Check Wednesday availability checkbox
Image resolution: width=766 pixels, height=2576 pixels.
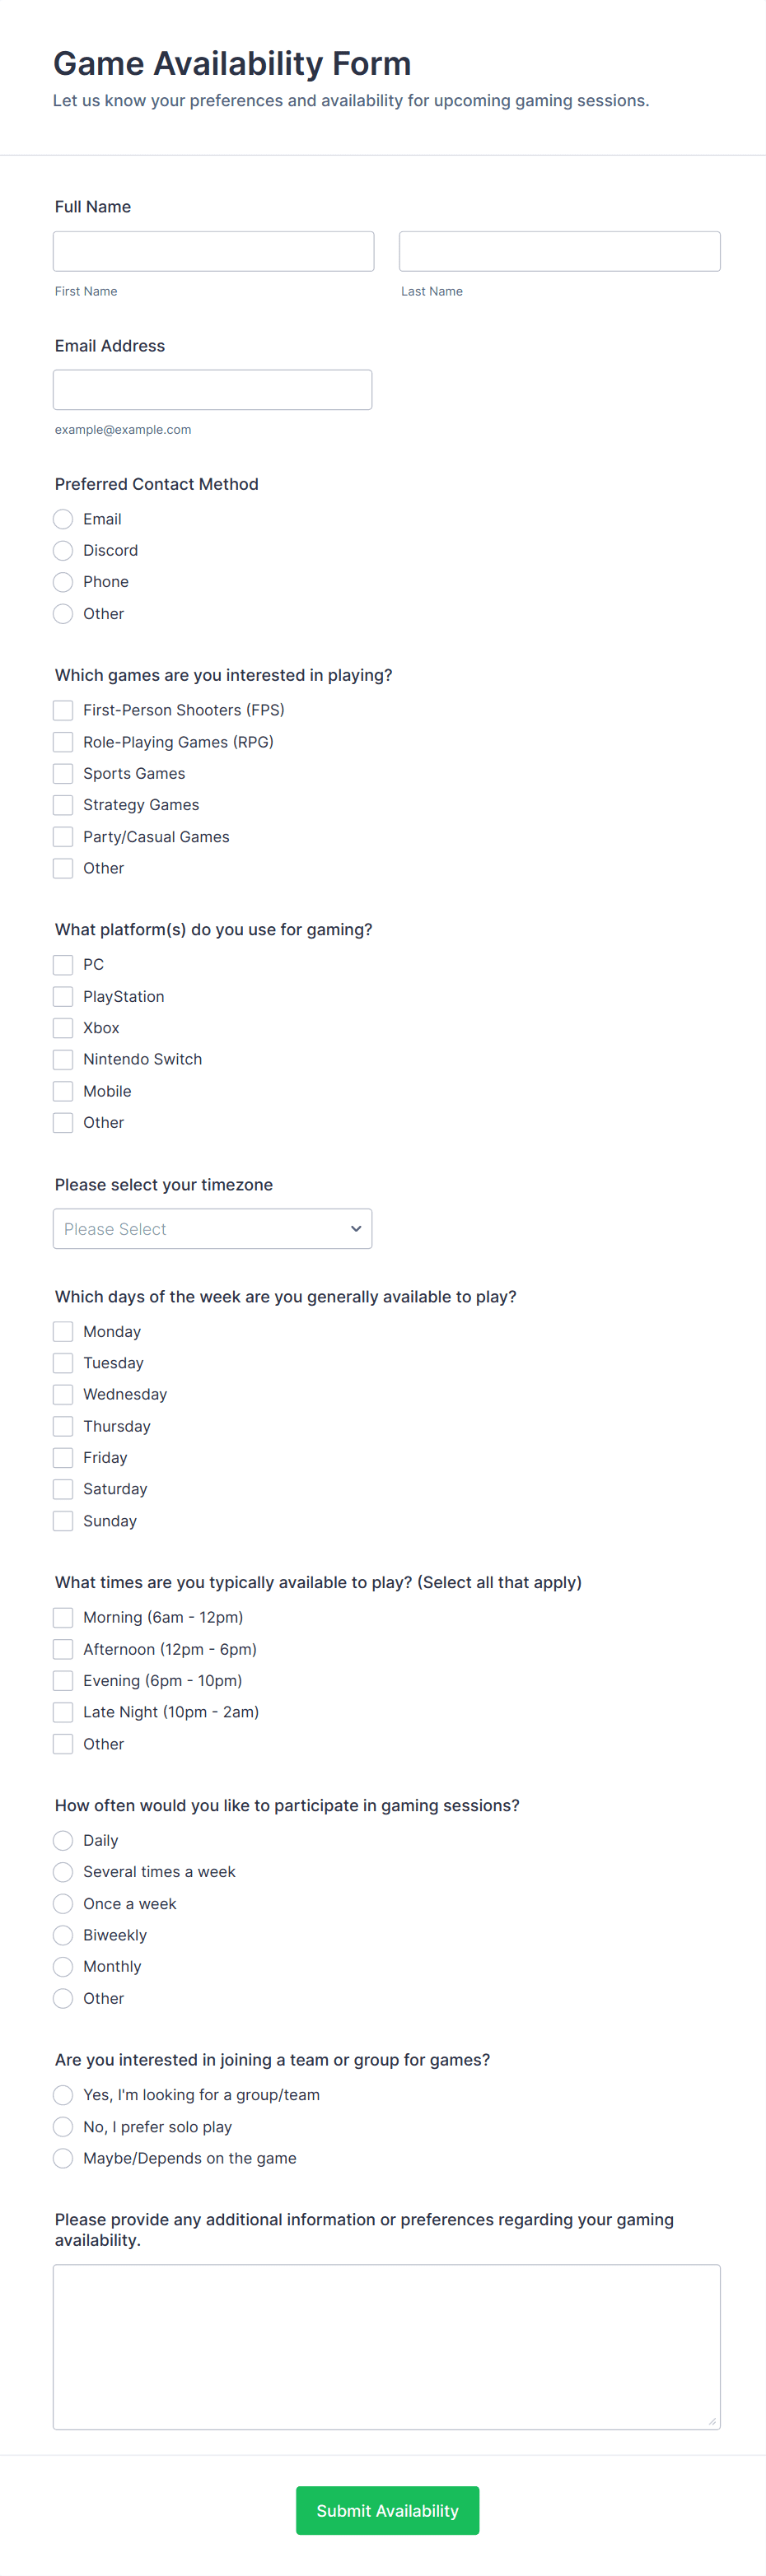[x=63, y=1394]
